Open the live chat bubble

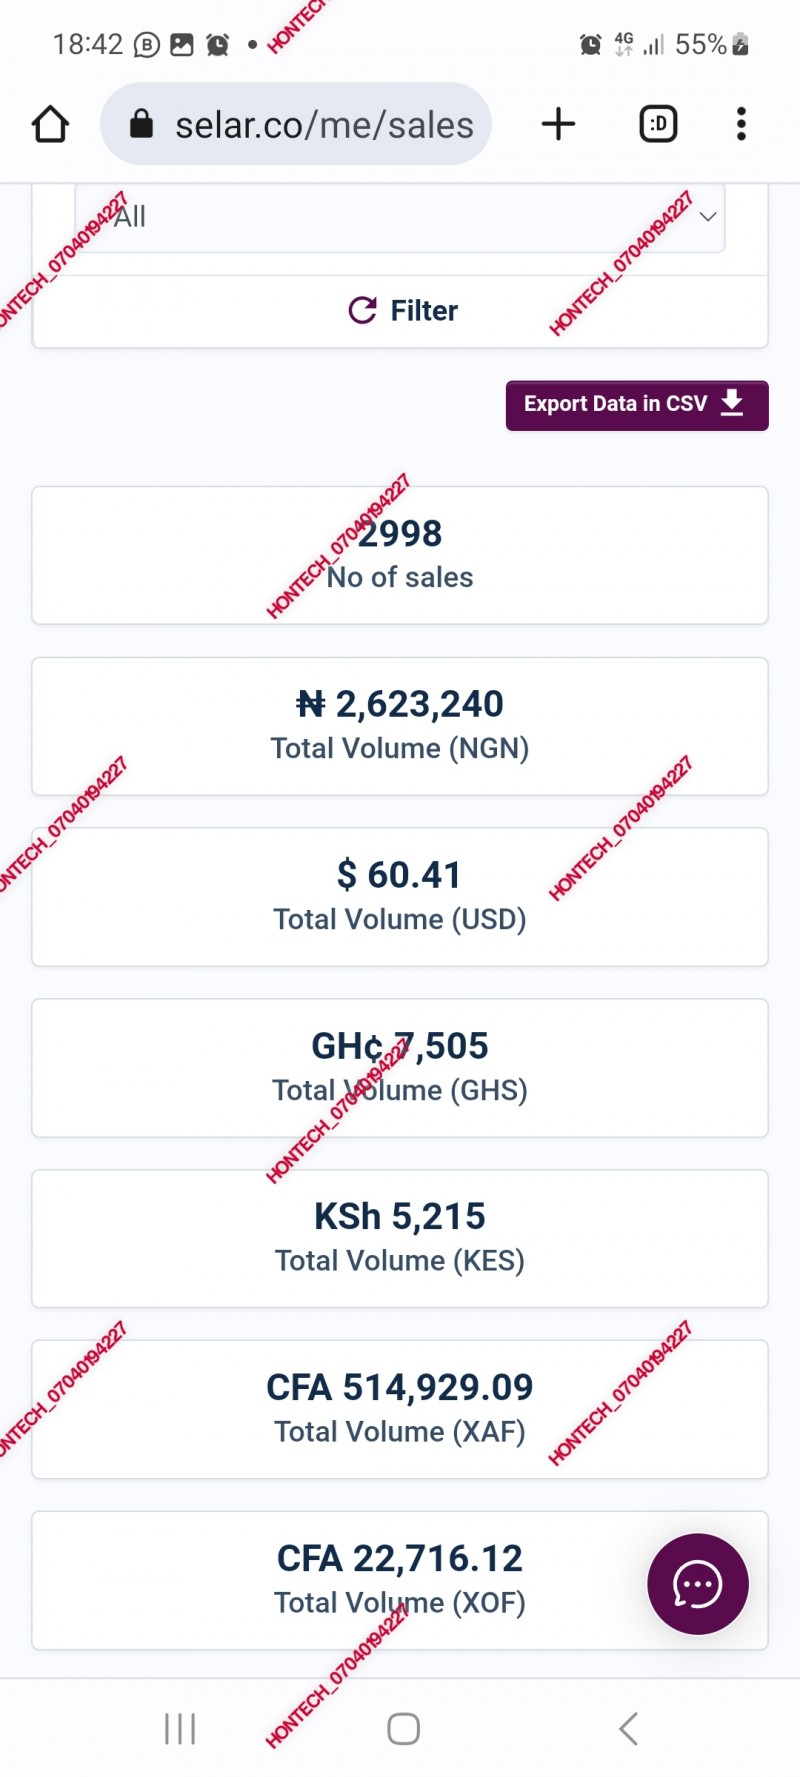[697, 1584]
